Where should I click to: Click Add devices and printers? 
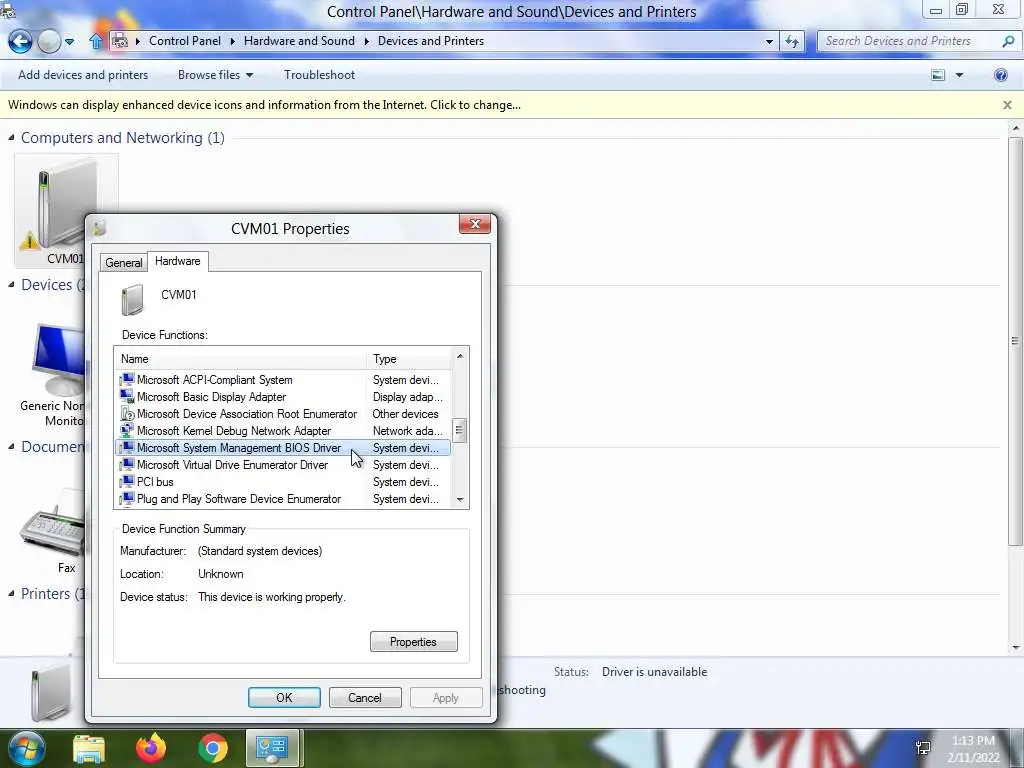click(x=83, y=75)
